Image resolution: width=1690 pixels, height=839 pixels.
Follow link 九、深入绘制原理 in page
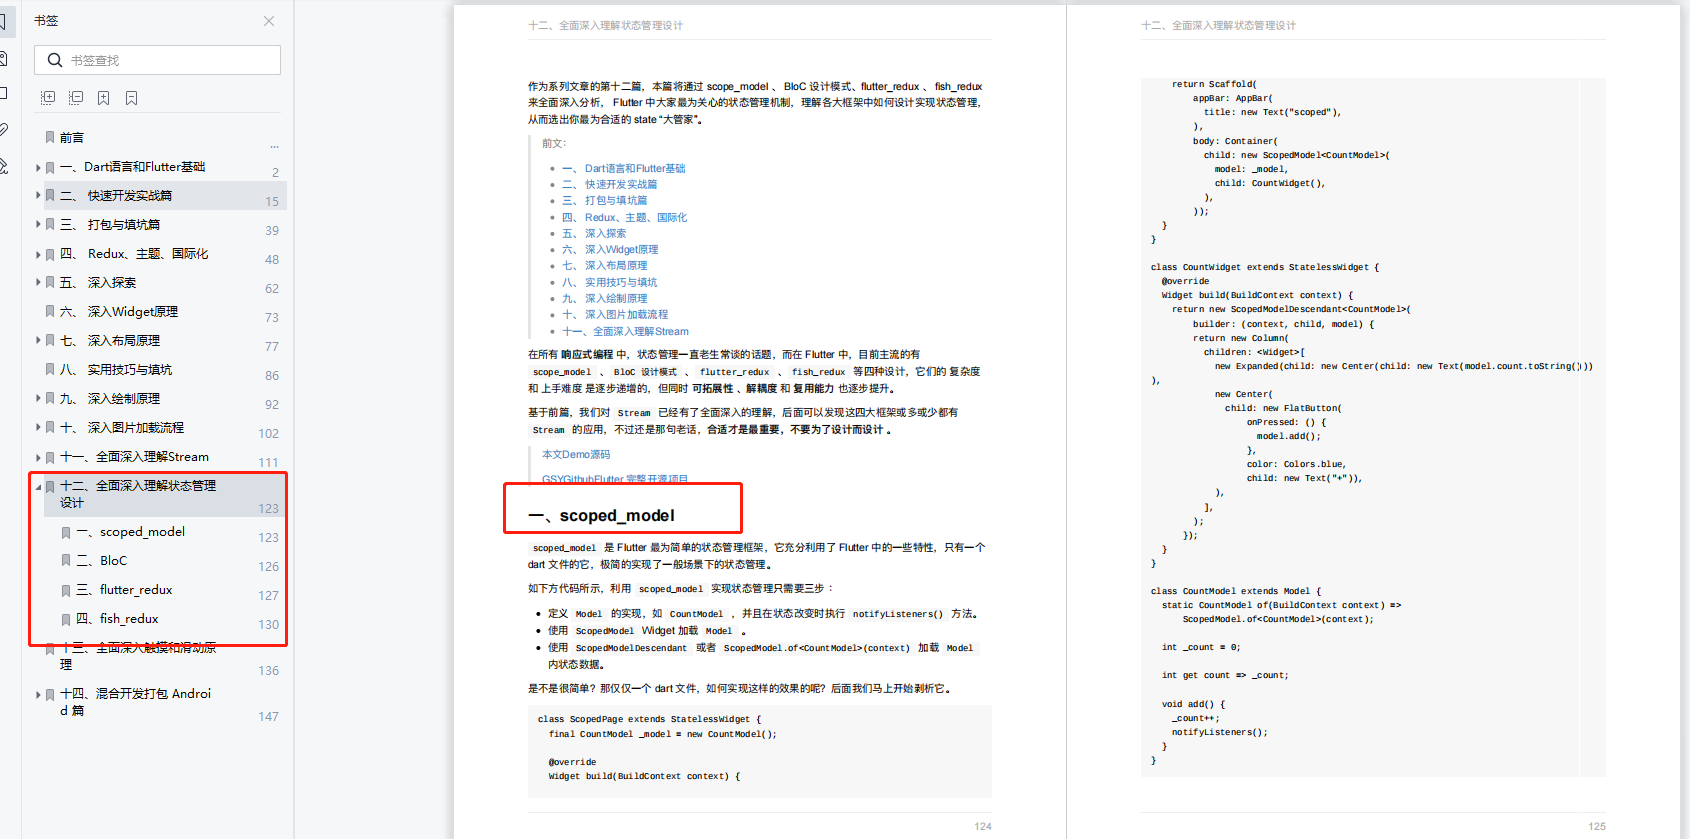click(604, 298)
